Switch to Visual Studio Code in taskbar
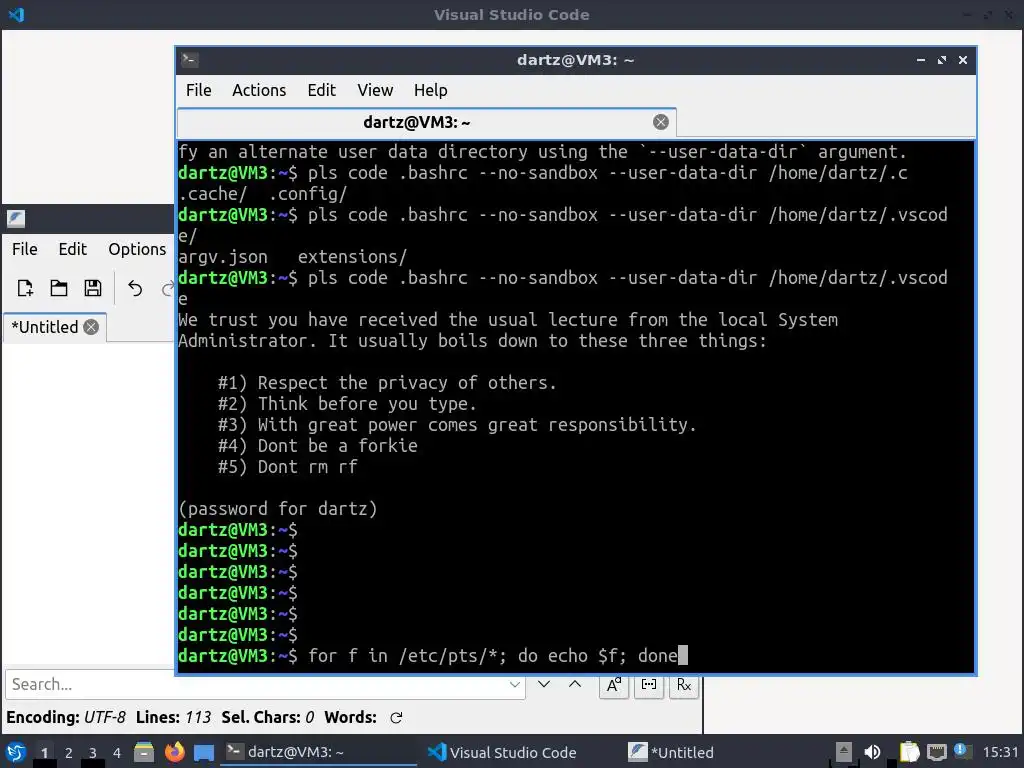1024x768 pixels. (x=503, y=752)
